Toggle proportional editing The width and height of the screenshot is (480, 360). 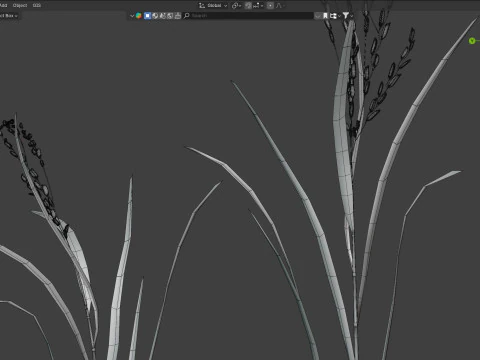[270, 6]
